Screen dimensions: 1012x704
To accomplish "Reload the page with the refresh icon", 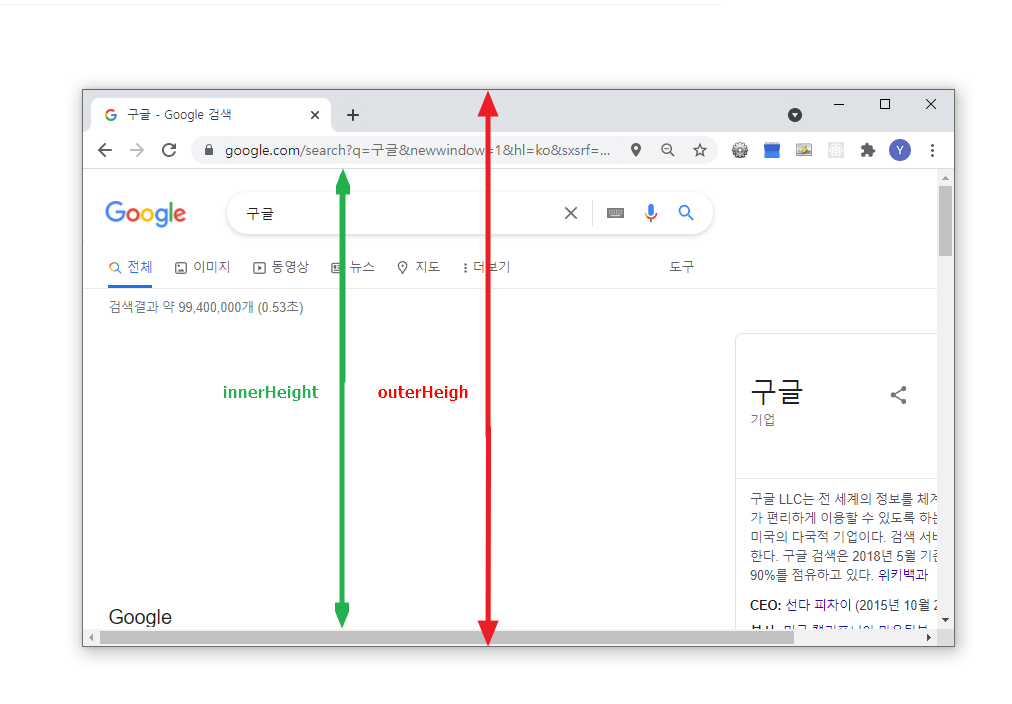I will point(169,150).
